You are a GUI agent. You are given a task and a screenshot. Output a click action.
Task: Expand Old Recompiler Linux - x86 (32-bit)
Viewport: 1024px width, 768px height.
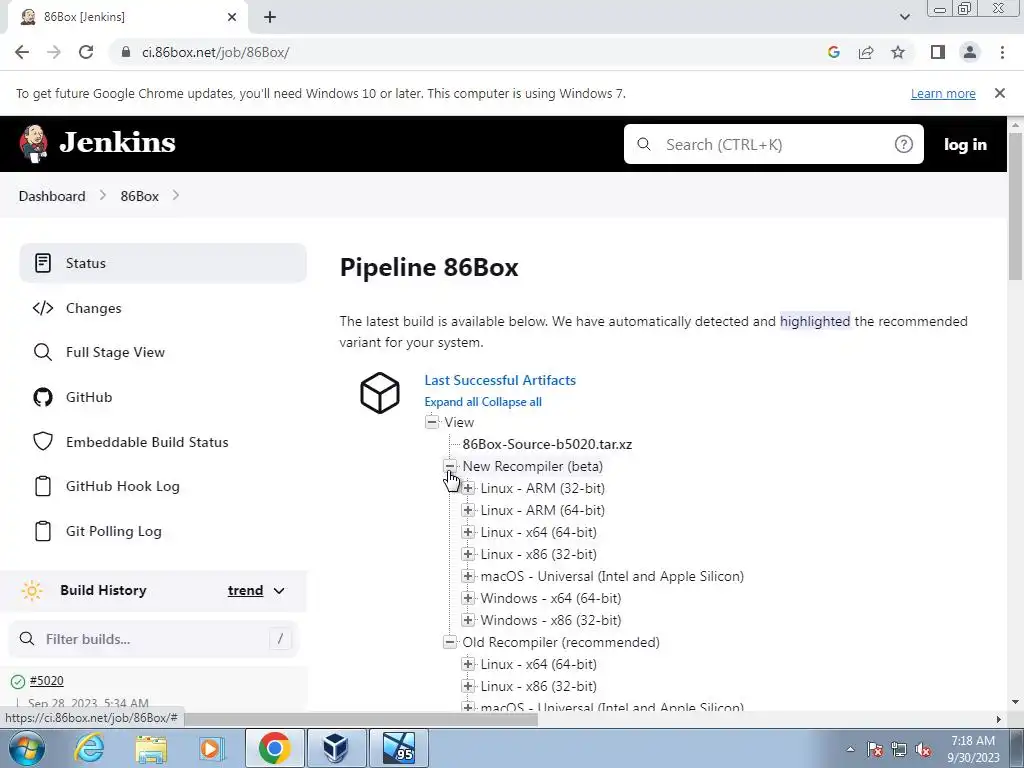tap(468, 686)
